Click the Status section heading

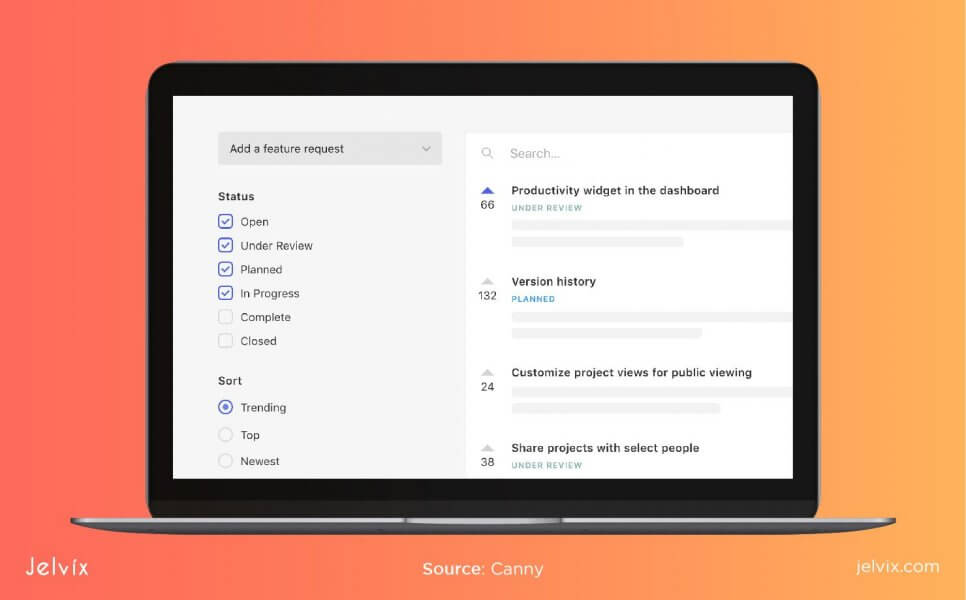(x=236, y=197)
